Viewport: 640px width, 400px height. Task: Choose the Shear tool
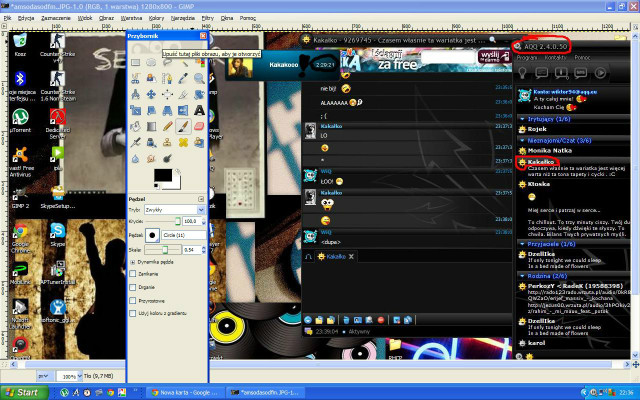(151, 110)
